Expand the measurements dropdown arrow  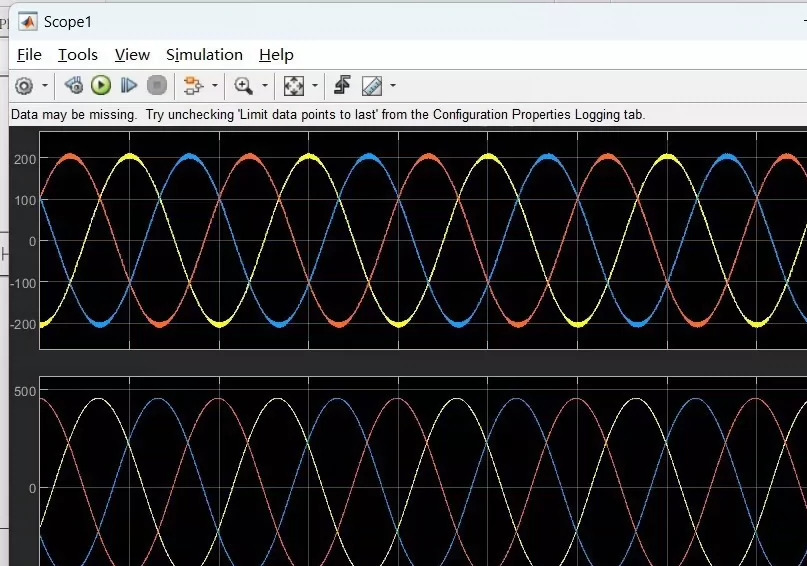(393, 85)
